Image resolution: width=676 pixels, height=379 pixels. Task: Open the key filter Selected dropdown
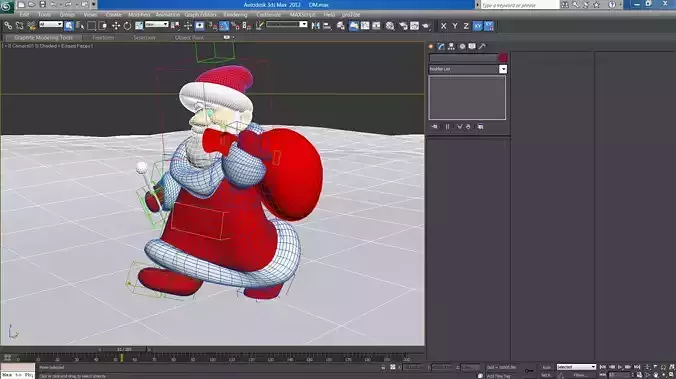point(576,367)
